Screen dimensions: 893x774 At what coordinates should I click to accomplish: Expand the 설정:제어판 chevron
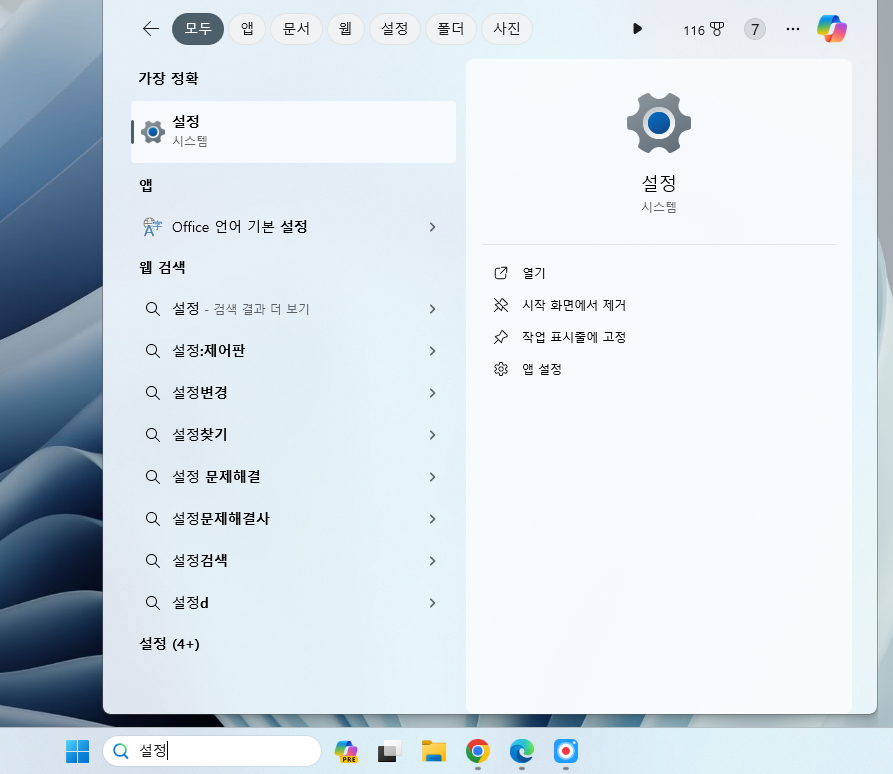432,351
